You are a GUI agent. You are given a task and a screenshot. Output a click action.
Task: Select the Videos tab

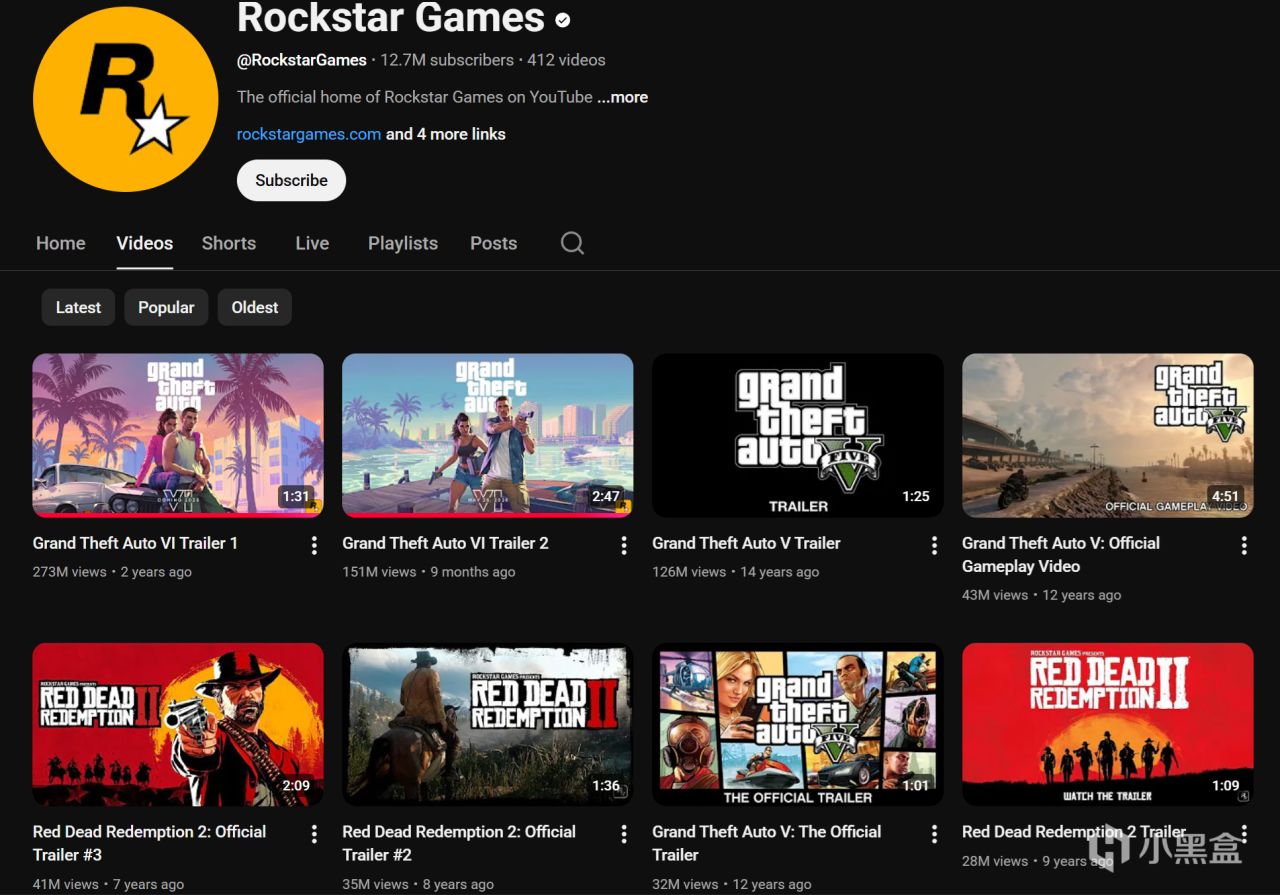click(x=145, y=243)
